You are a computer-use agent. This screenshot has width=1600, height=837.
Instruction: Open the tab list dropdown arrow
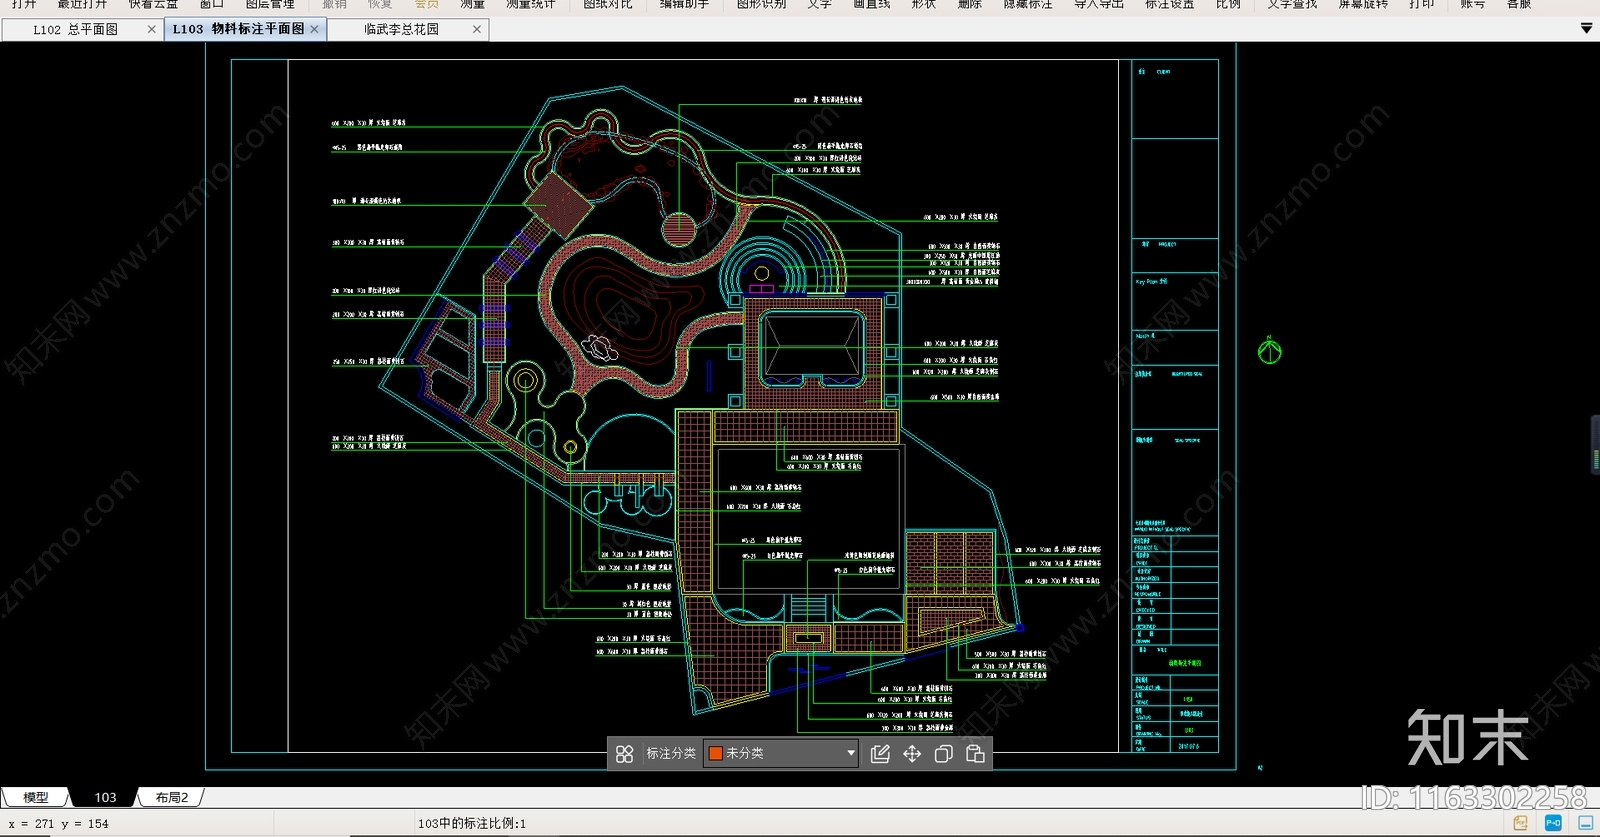[1586, 29]
